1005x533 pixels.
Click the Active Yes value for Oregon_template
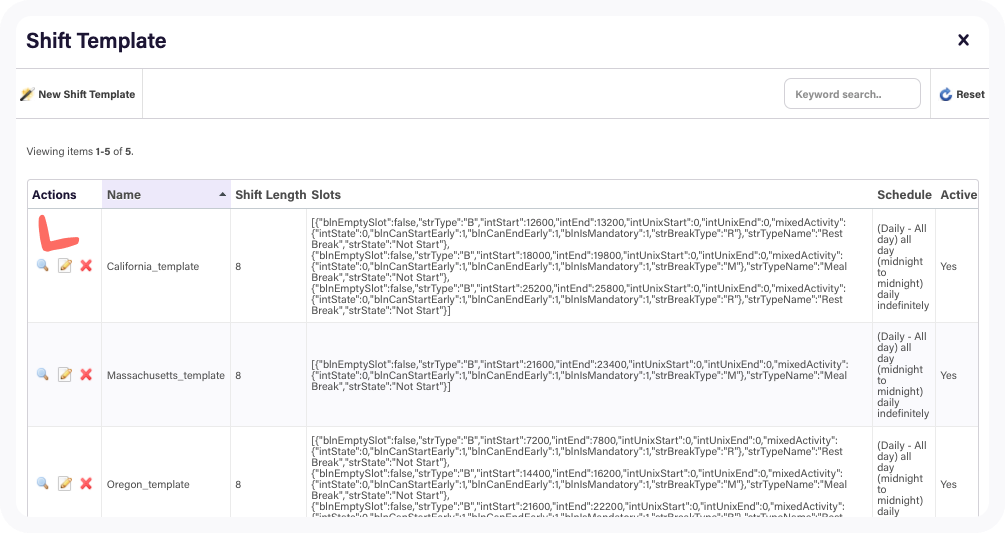tap(948, 484)
